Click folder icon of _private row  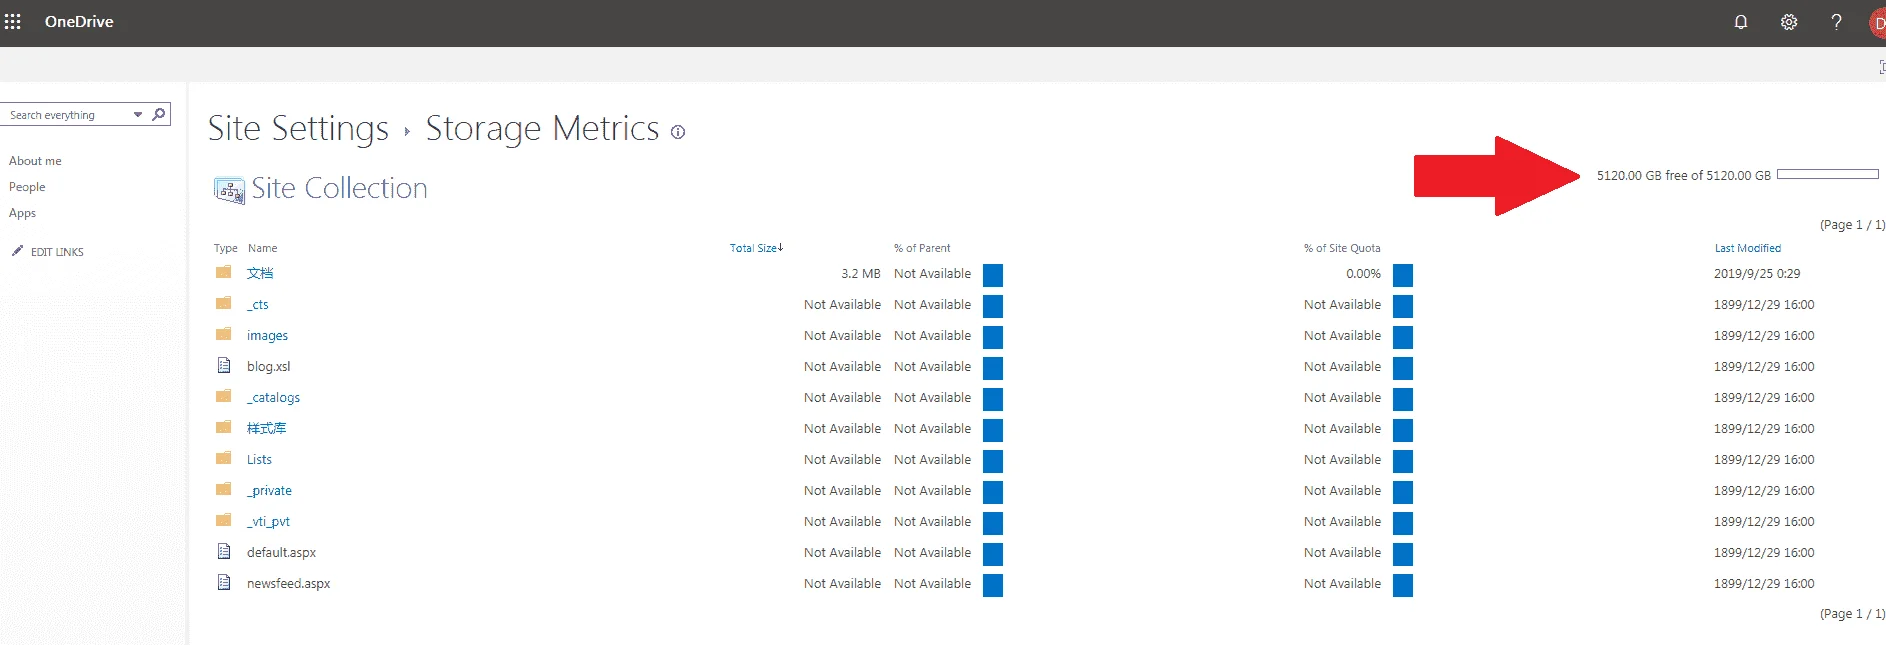tap(224, 489)
